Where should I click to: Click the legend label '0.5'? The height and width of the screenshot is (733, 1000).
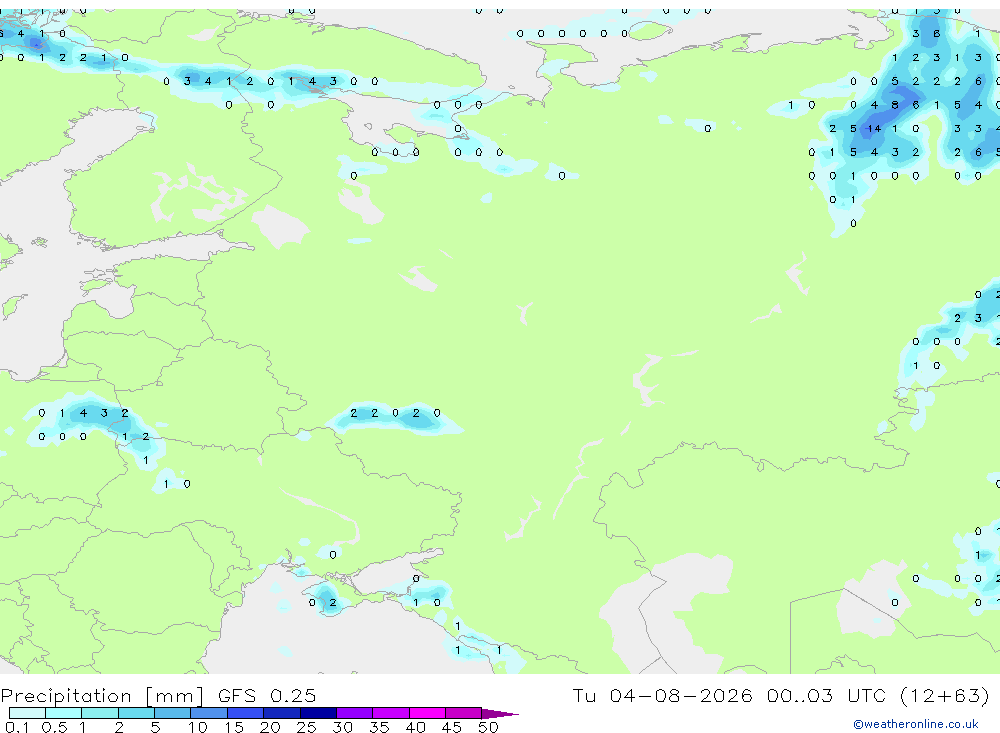[x=55, y=727]
